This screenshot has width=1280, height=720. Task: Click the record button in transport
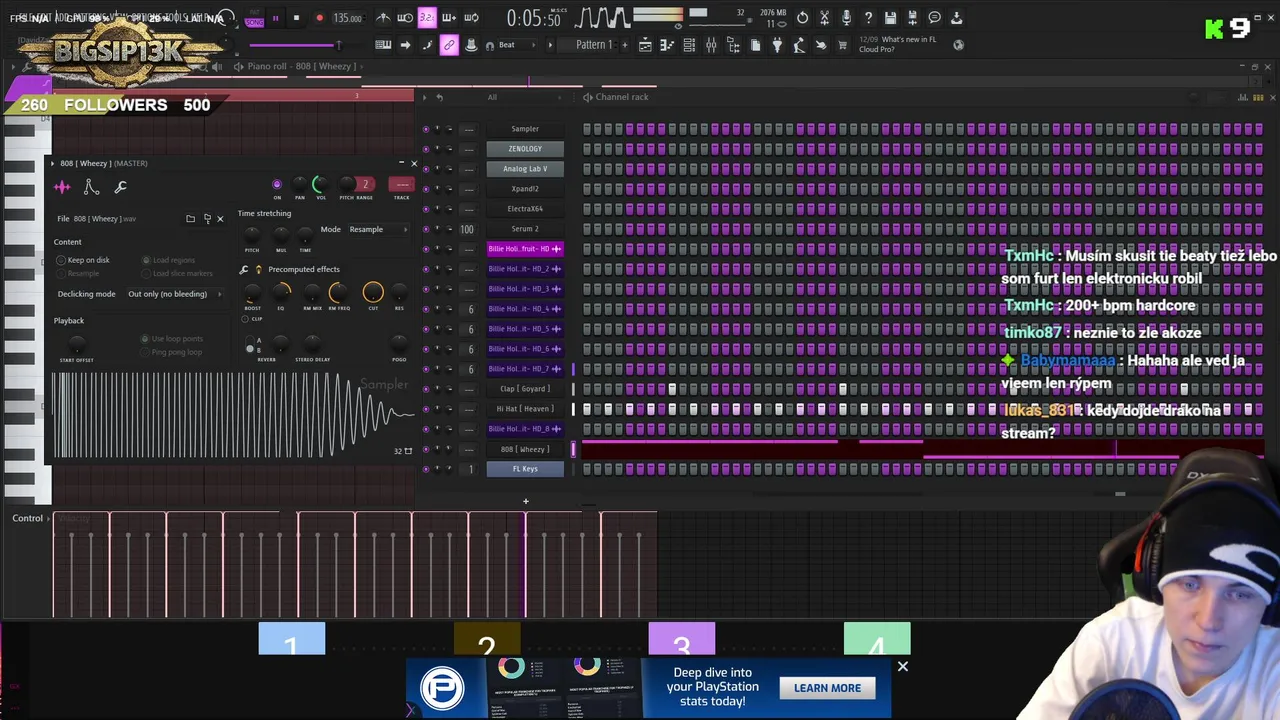[319, 18]
